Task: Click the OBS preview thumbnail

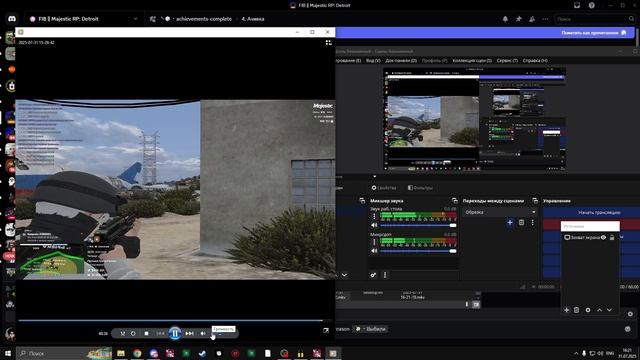Action: pos(475,119)
